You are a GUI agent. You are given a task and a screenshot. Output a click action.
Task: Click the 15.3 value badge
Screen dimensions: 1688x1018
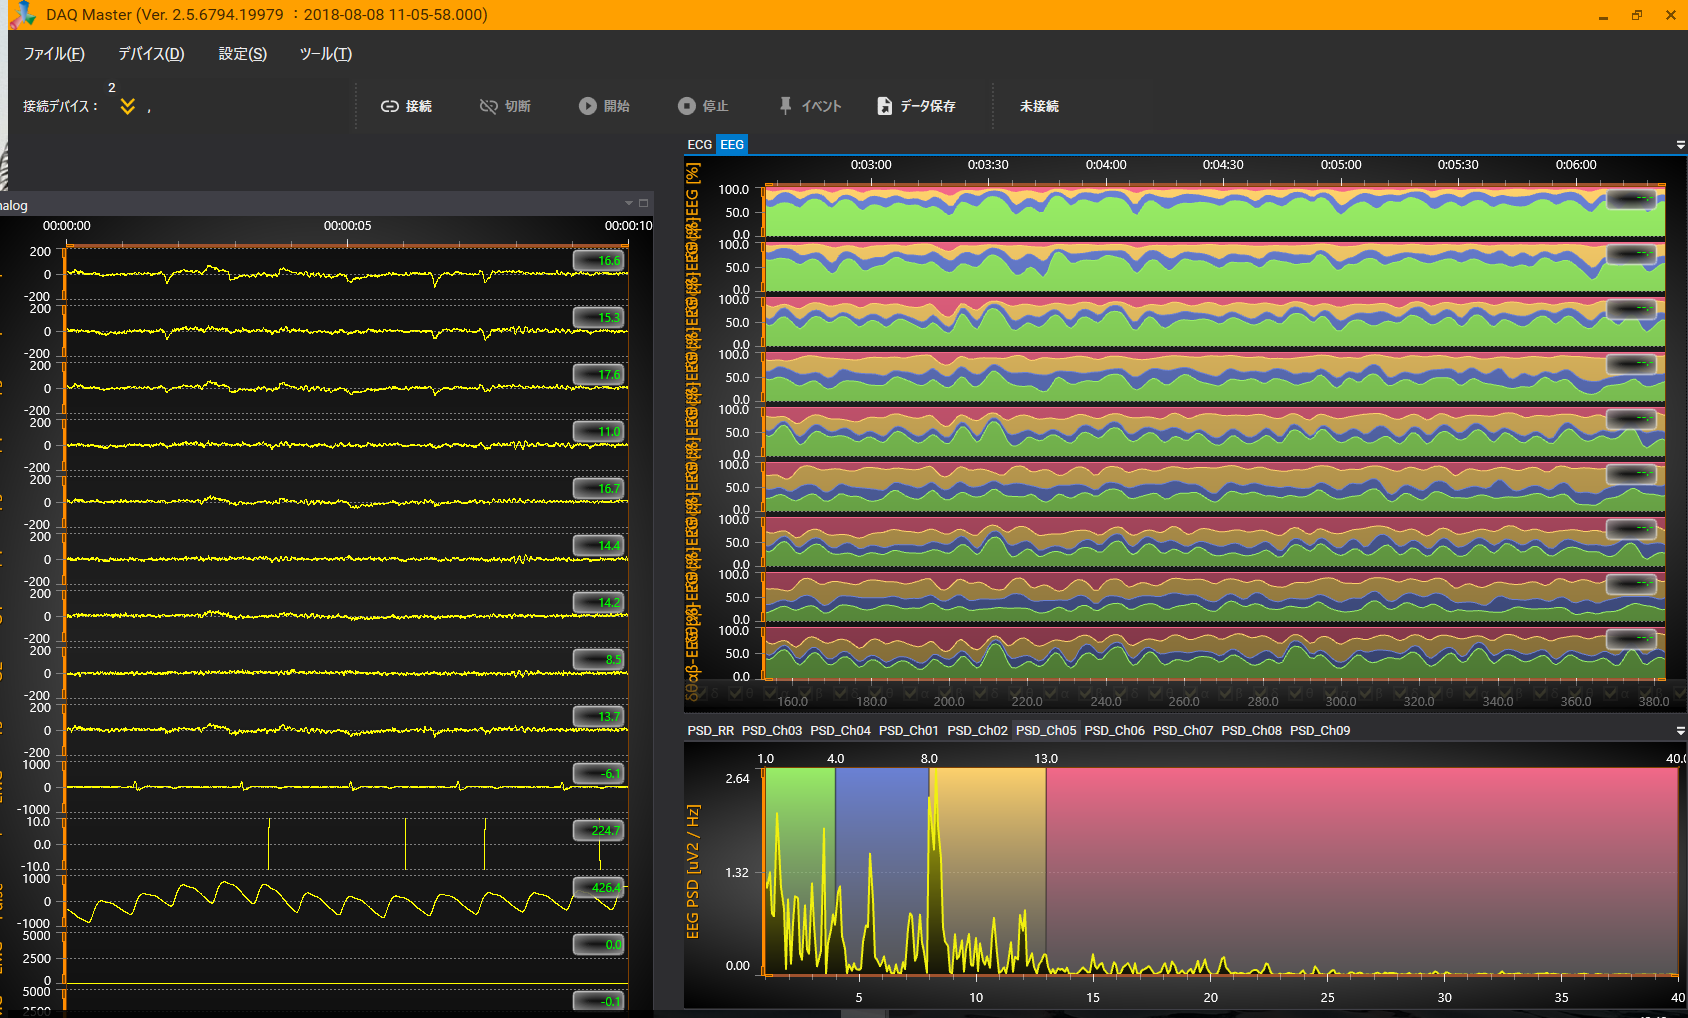coord(599,318)
